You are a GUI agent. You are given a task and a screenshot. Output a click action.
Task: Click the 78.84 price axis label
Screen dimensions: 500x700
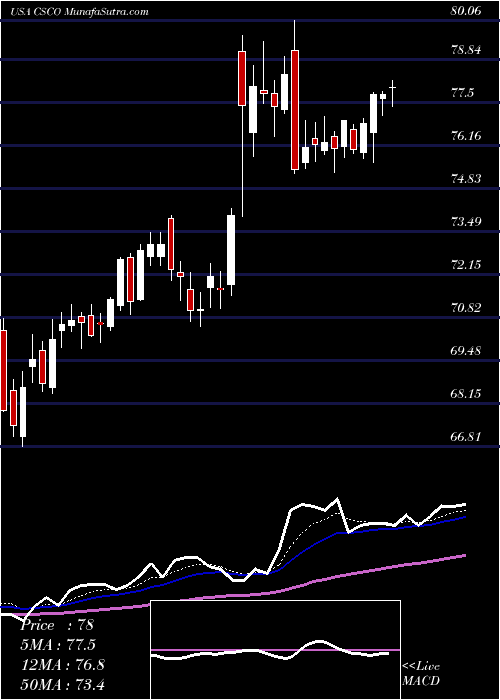coord(466,50)
